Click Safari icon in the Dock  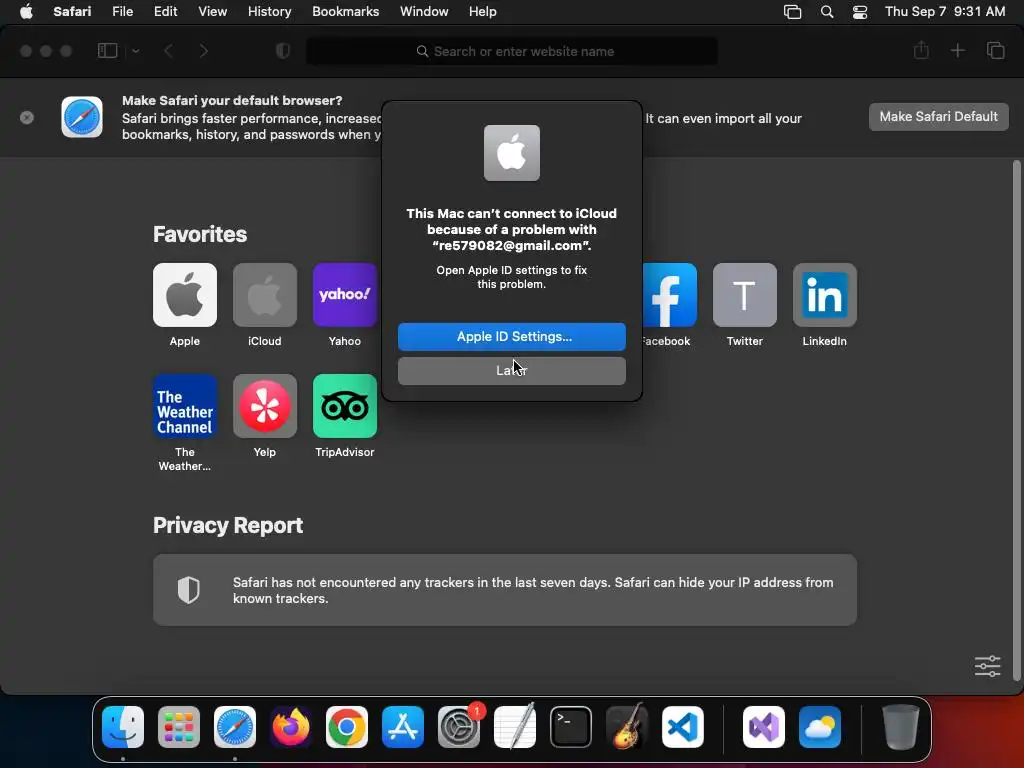coord(235,727)
